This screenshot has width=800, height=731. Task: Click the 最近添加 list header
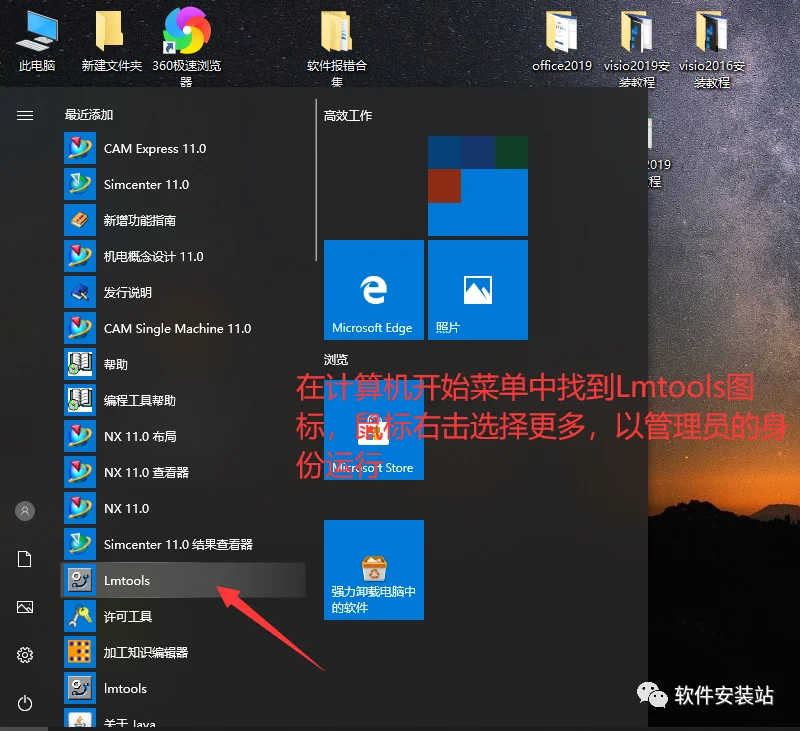pyautogui.click(x=89, y=115)
